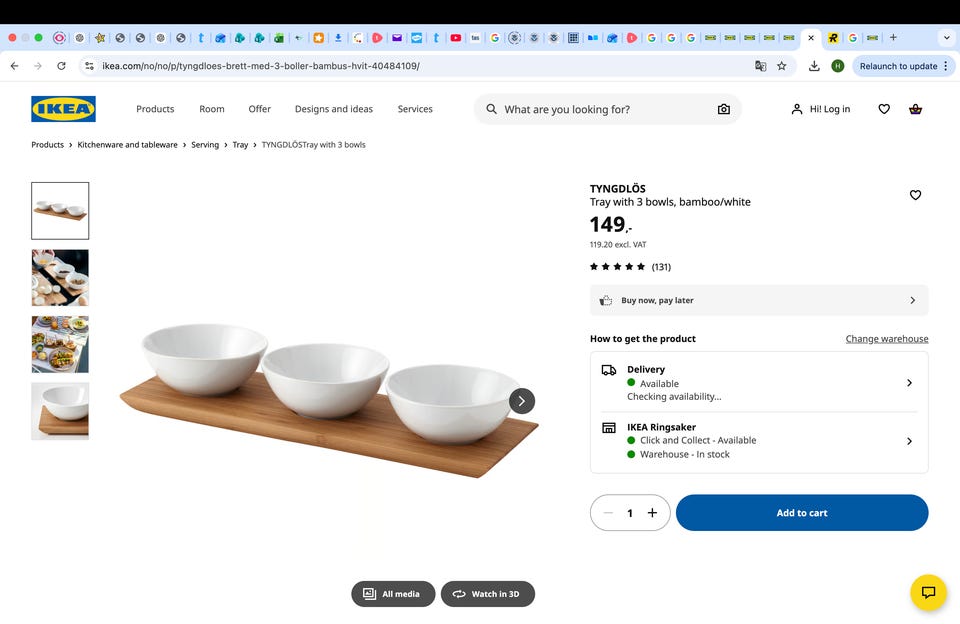Open the chat support bubble

coord(928,592)
